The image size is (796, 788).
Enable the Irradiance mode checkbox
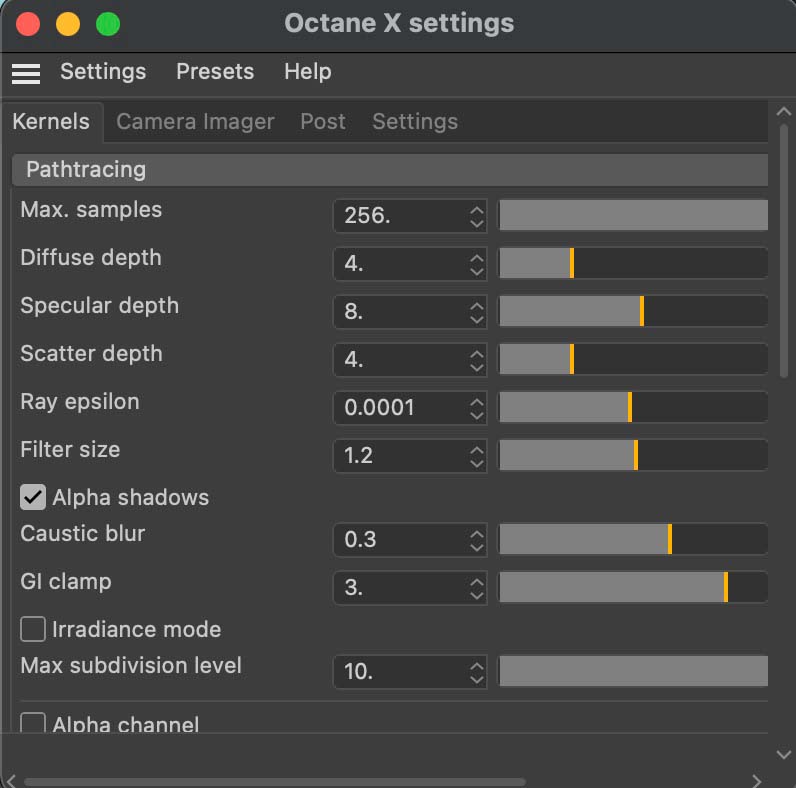[33, 629]
